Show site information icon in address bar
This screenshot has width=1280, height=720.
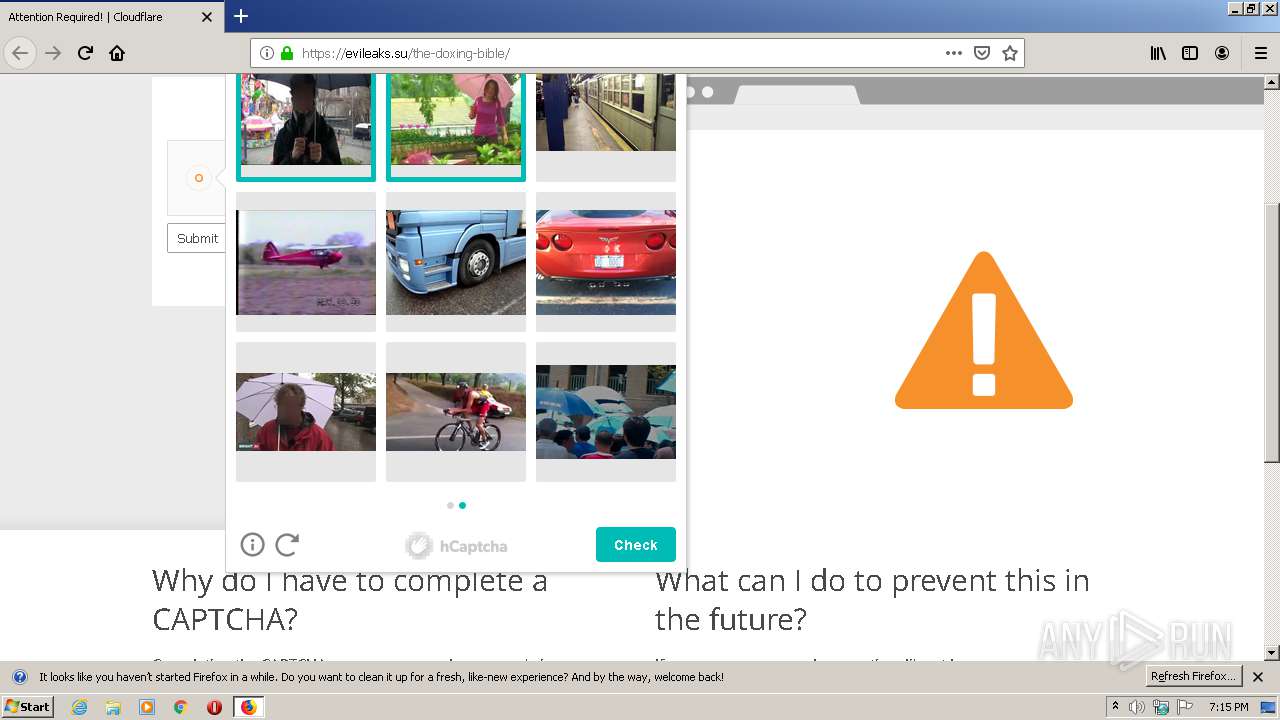tap(267, 53)
